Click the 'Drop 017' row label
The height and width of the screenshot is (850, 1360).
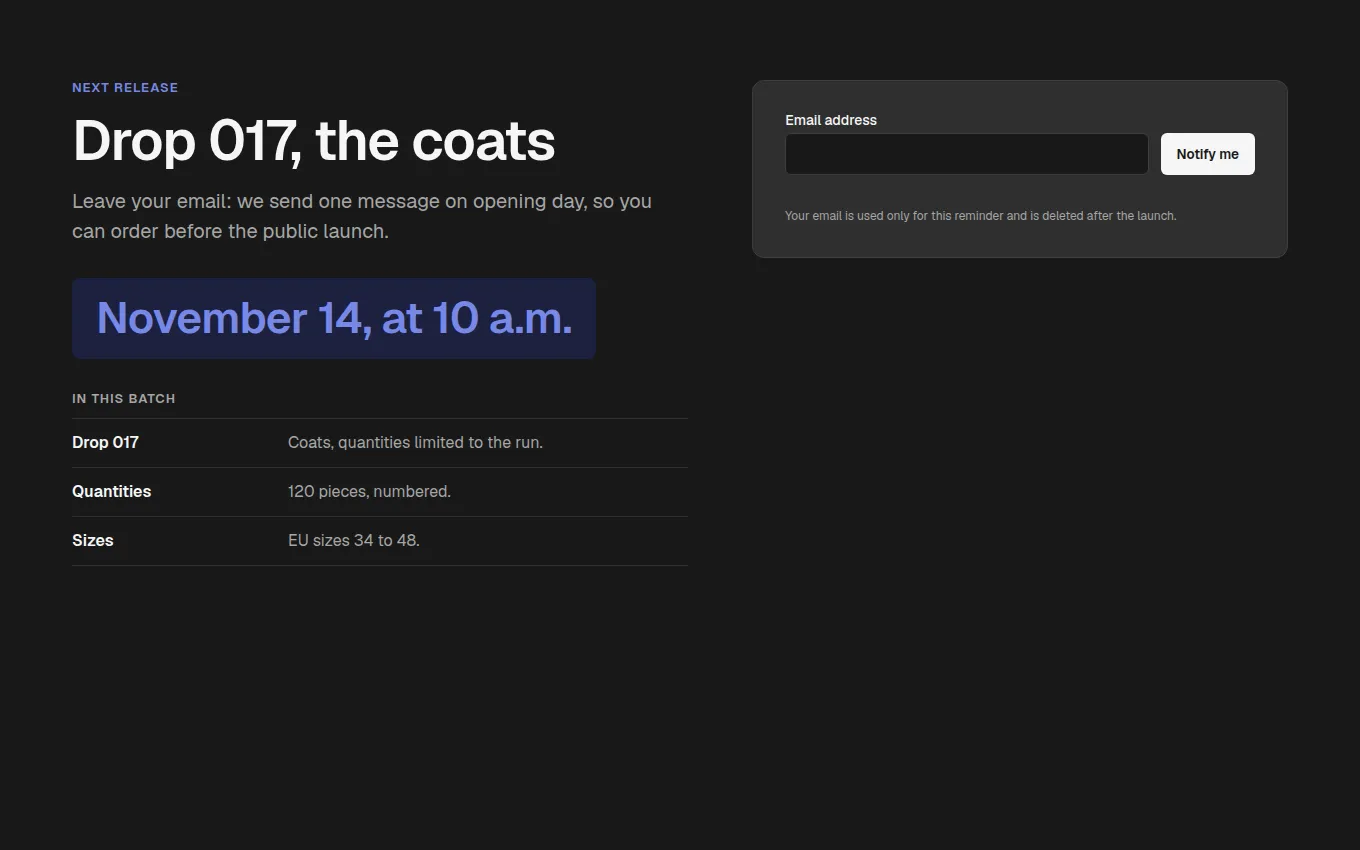[105, 442]
